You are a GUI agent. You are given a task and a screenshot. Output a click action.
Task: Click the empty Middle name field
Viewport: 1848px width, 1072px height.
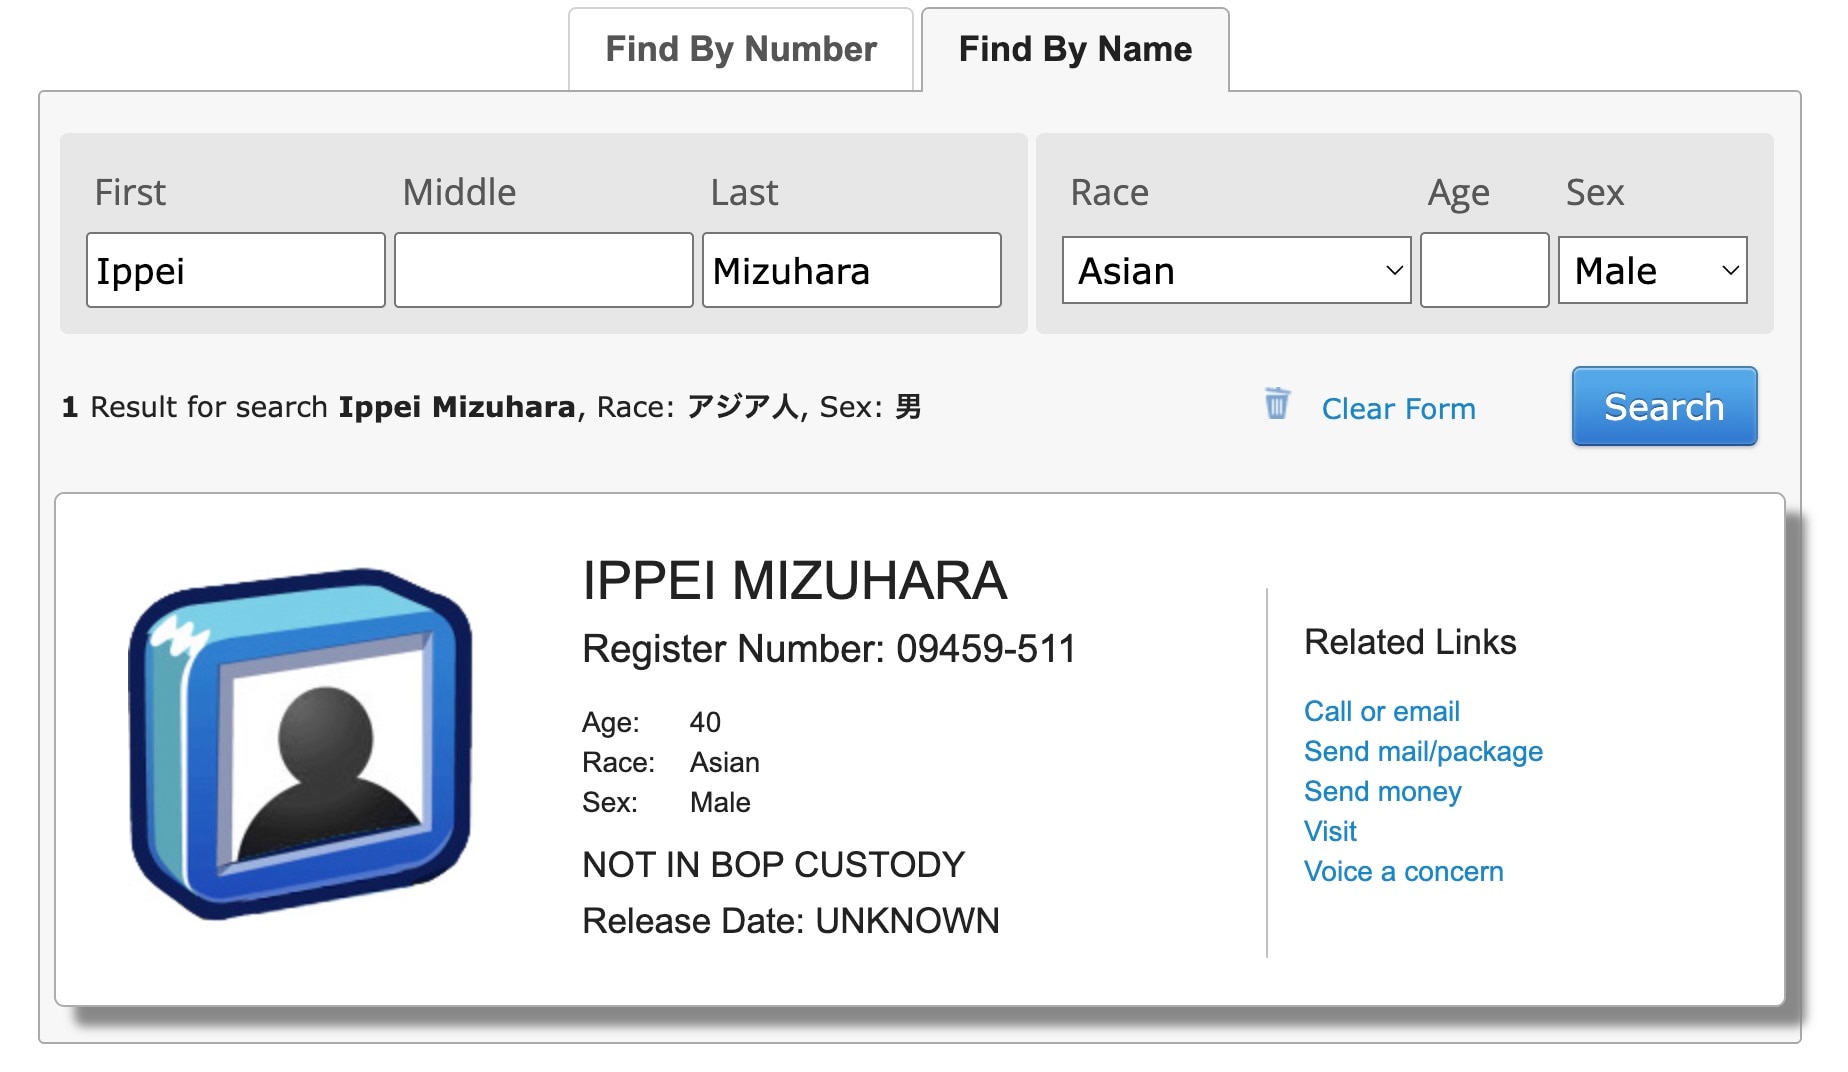click(x=543, y=270)
